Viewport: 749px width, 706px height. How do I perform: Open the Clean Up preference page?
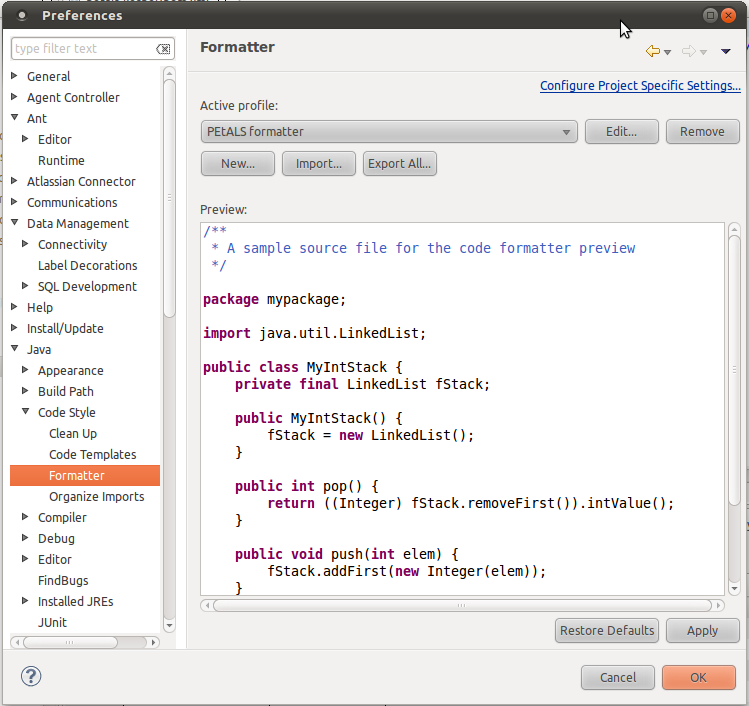click(73, 434)
